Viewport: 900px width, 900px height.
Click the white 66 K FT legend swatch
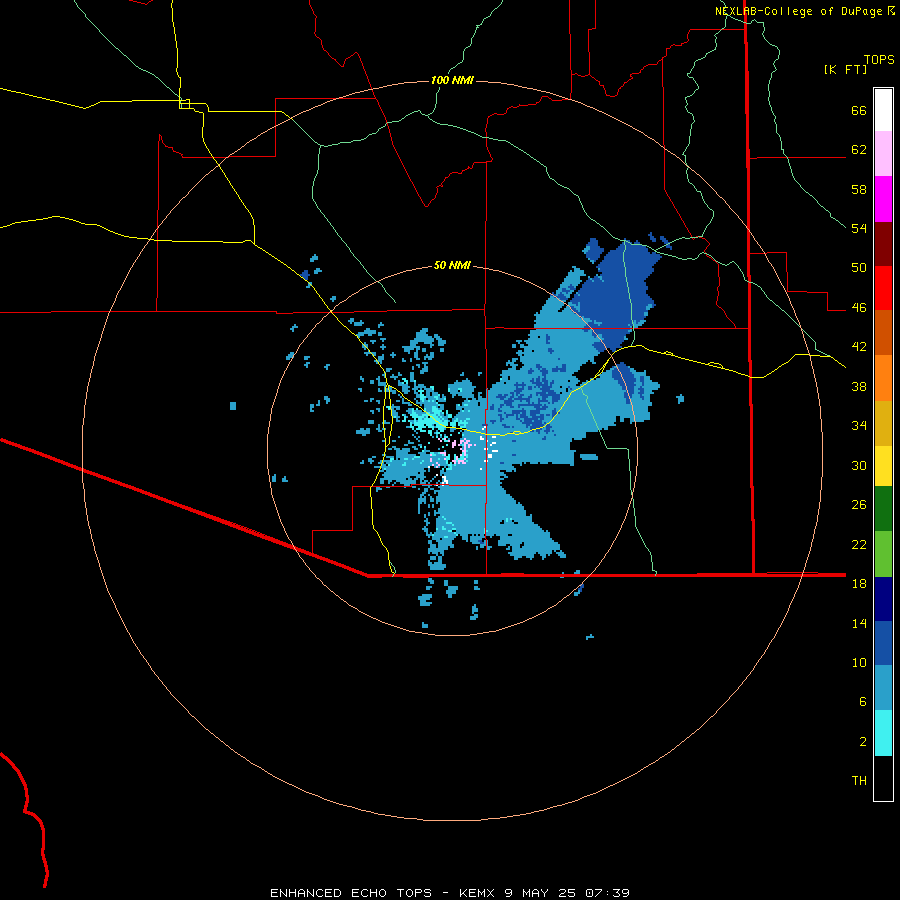click(883, 110)
